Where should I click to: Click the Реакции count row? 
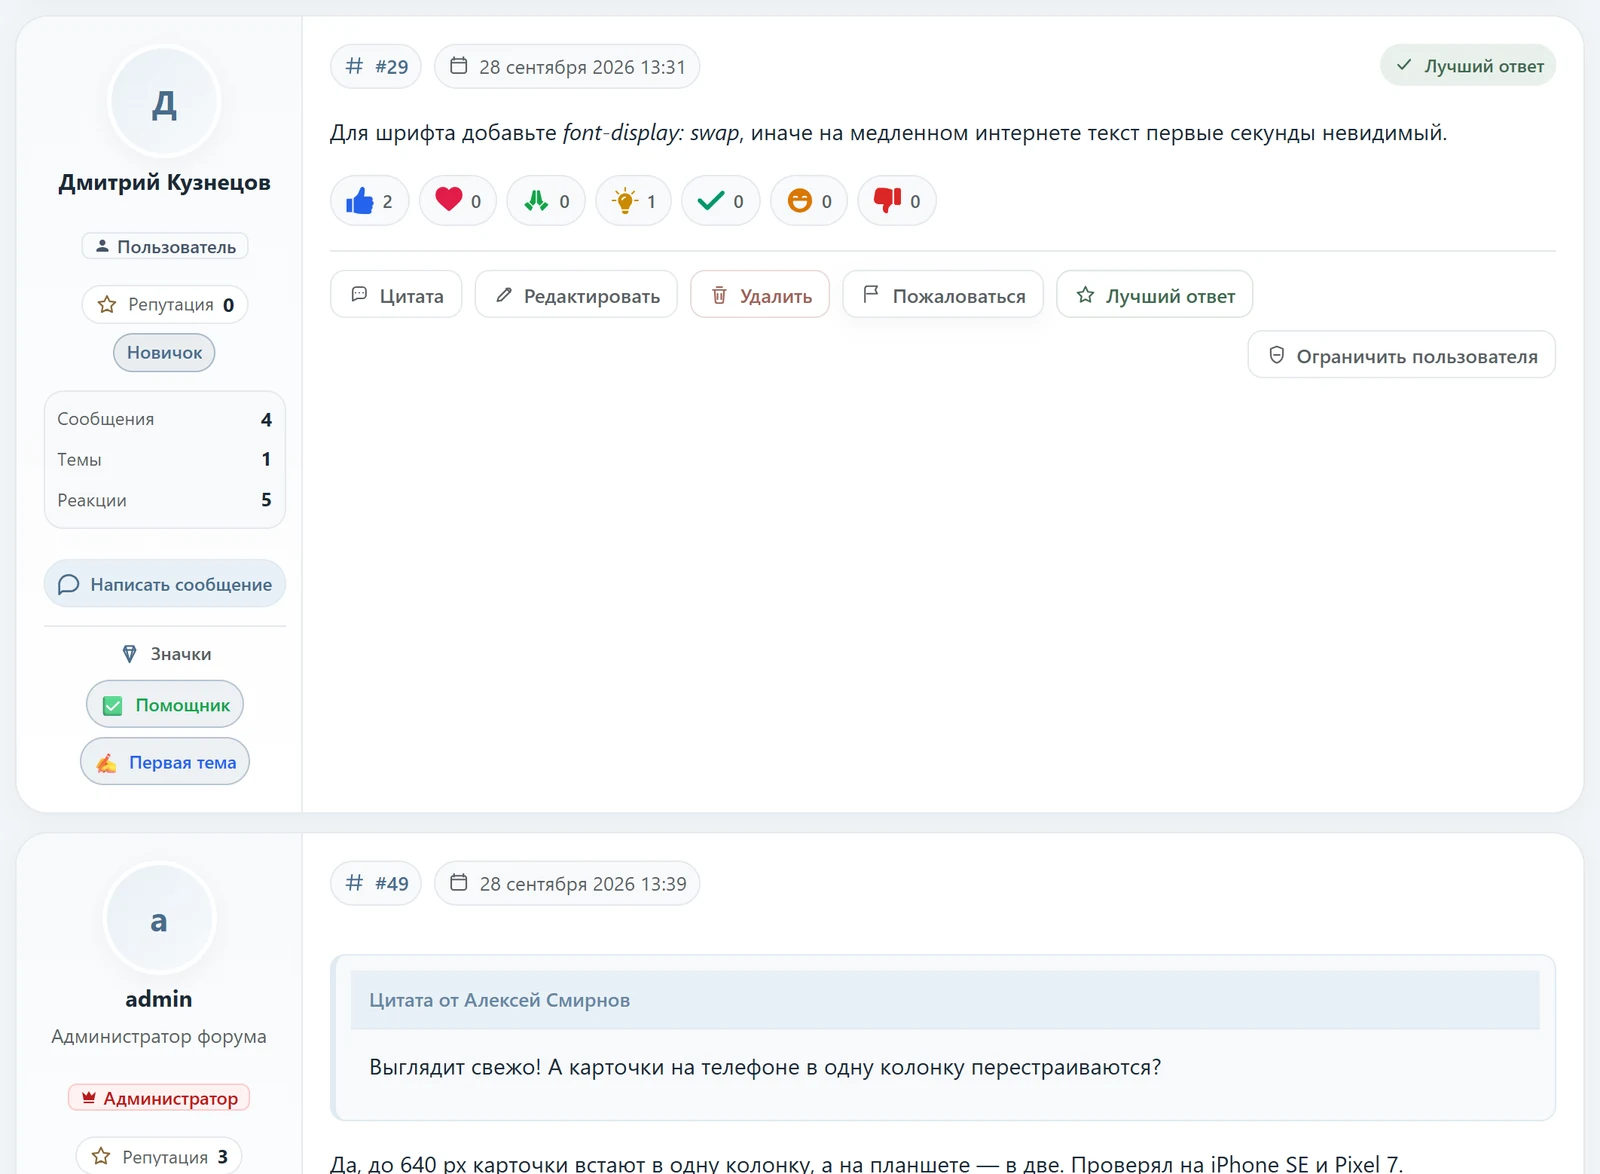click(165, 500)
